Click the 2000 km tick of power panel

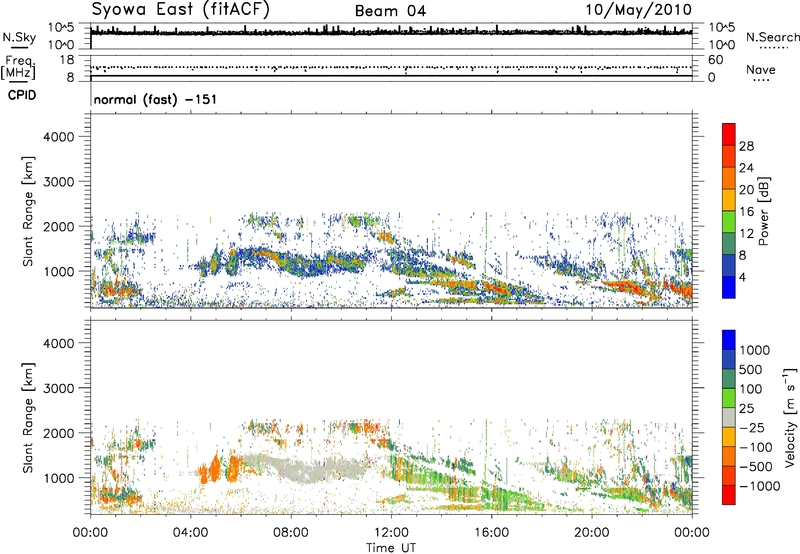point(59,226)
